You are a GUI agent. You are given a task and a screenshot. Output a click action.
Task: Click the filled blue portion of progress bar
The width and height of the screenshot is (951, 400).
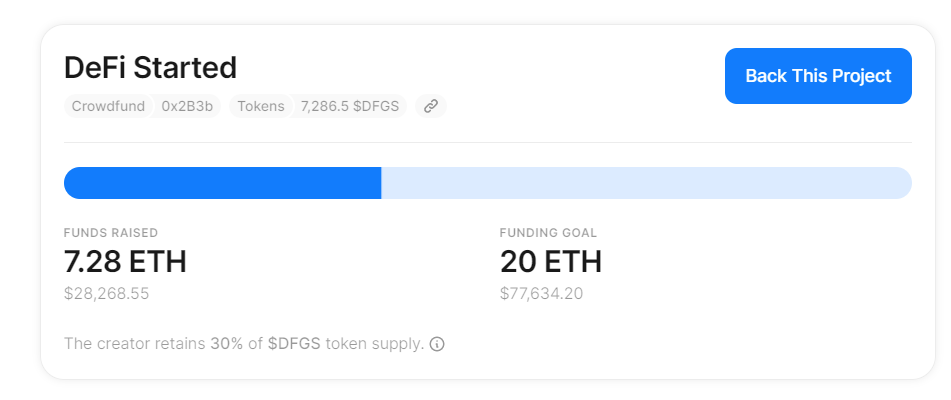pos(223,183)
